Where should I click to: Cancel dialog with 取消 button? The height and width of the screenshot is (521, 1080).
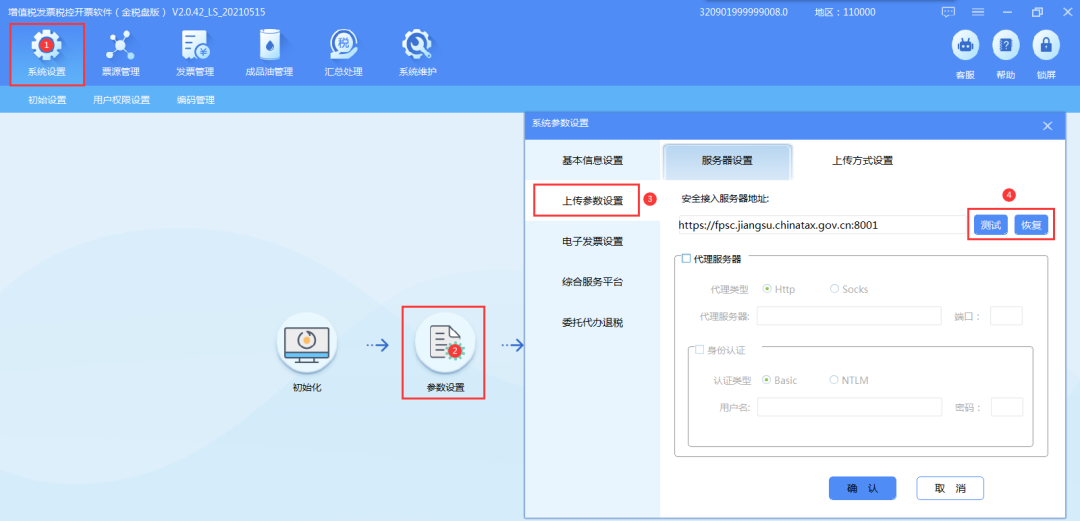[x=950, y=488]
